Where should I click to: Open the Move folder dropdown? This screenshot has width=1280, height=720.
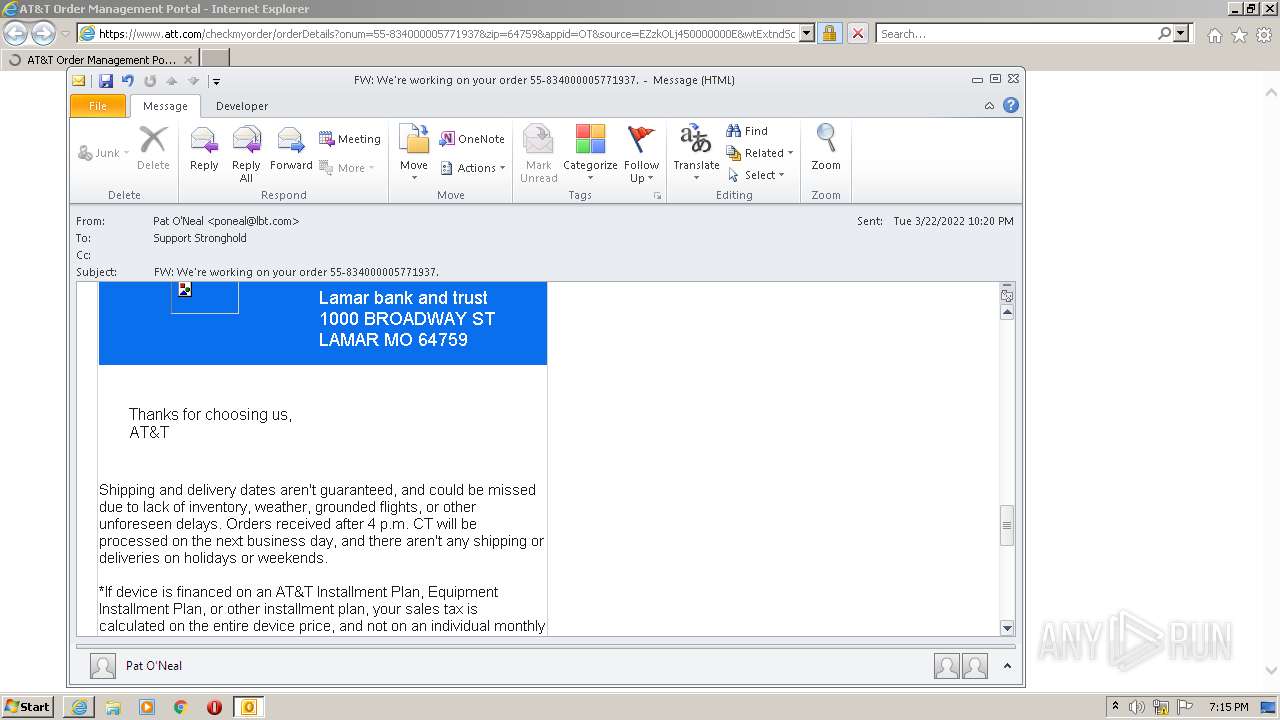414,152
